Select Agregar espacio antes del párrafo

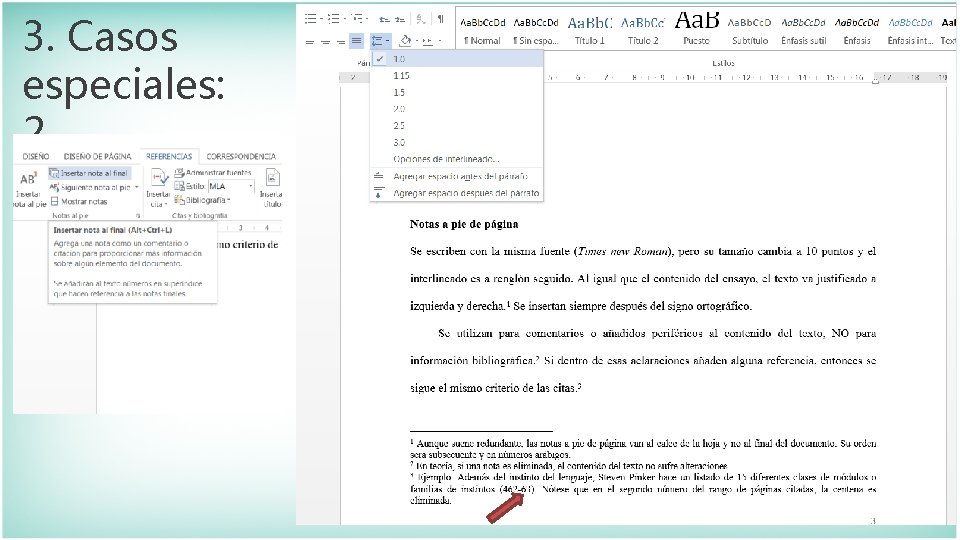[x=457, y=176]
